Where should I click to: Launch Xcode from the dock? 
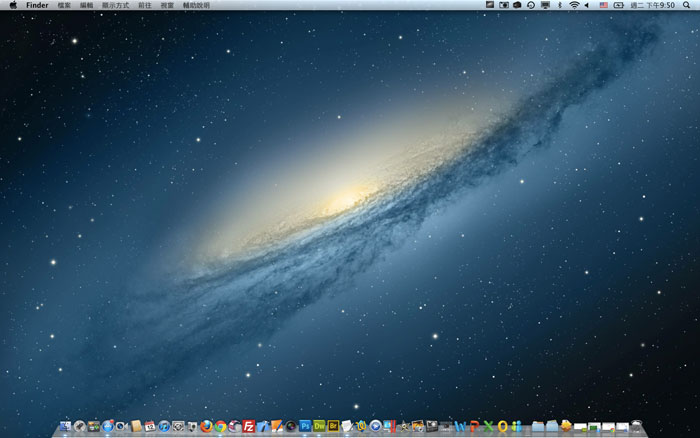[262, 426]
